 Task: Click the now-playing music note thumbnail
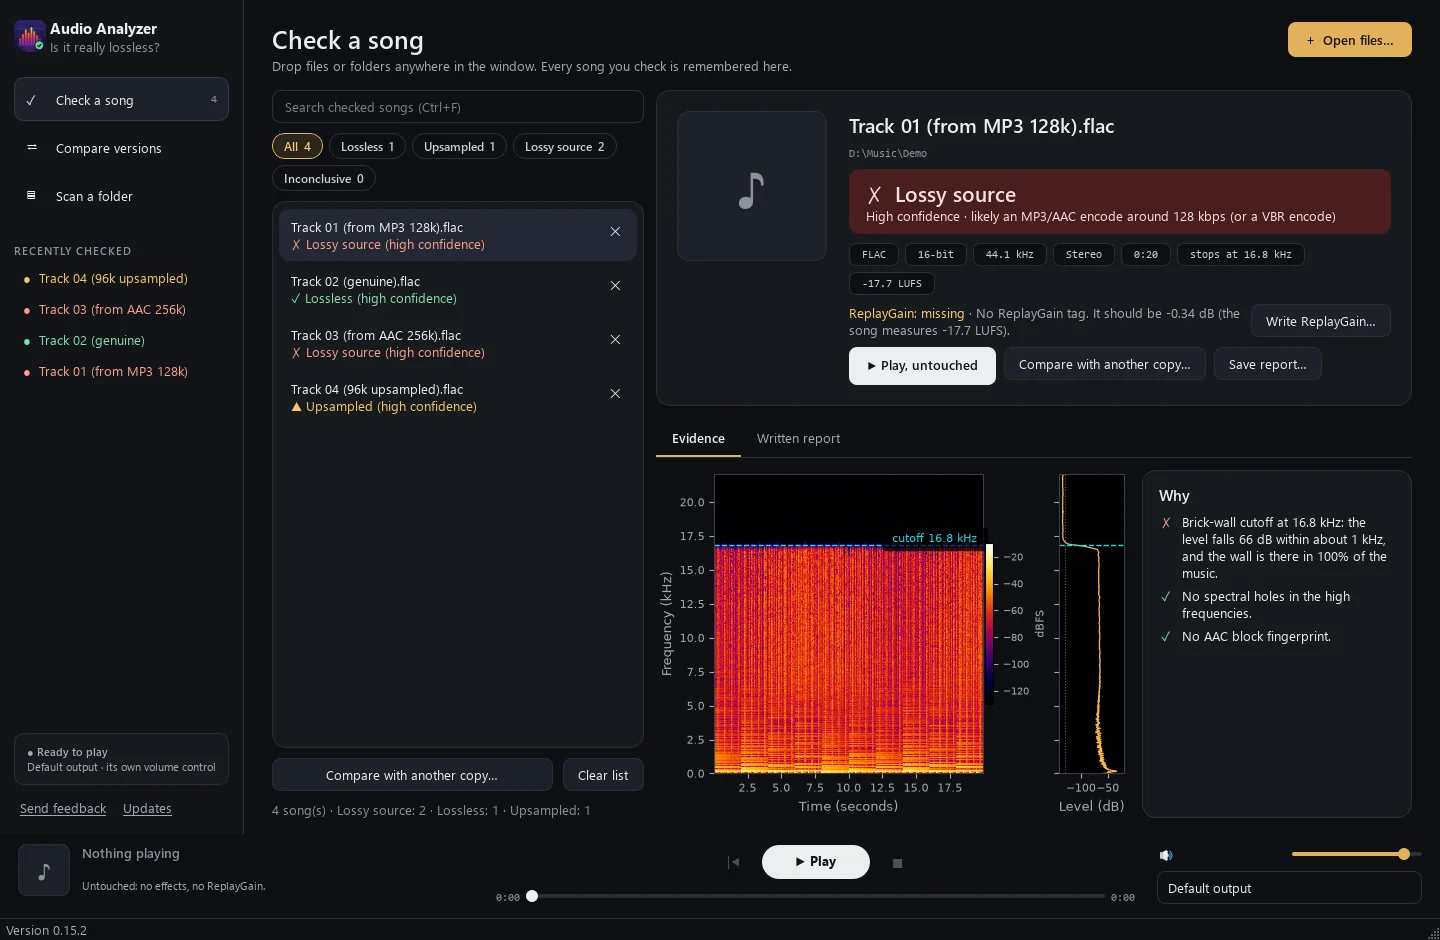pyautogui.click(x=44, y=870)
